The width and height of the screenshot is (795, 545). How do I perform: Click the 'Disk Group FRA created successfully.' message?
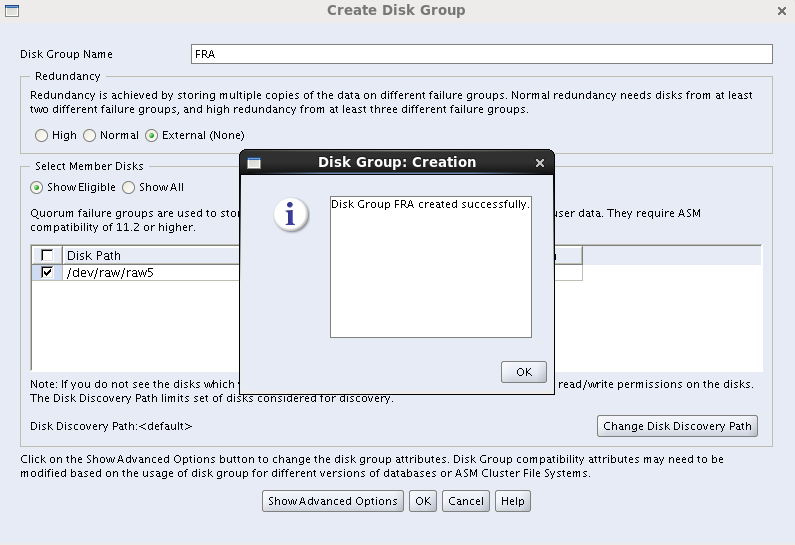430,204
